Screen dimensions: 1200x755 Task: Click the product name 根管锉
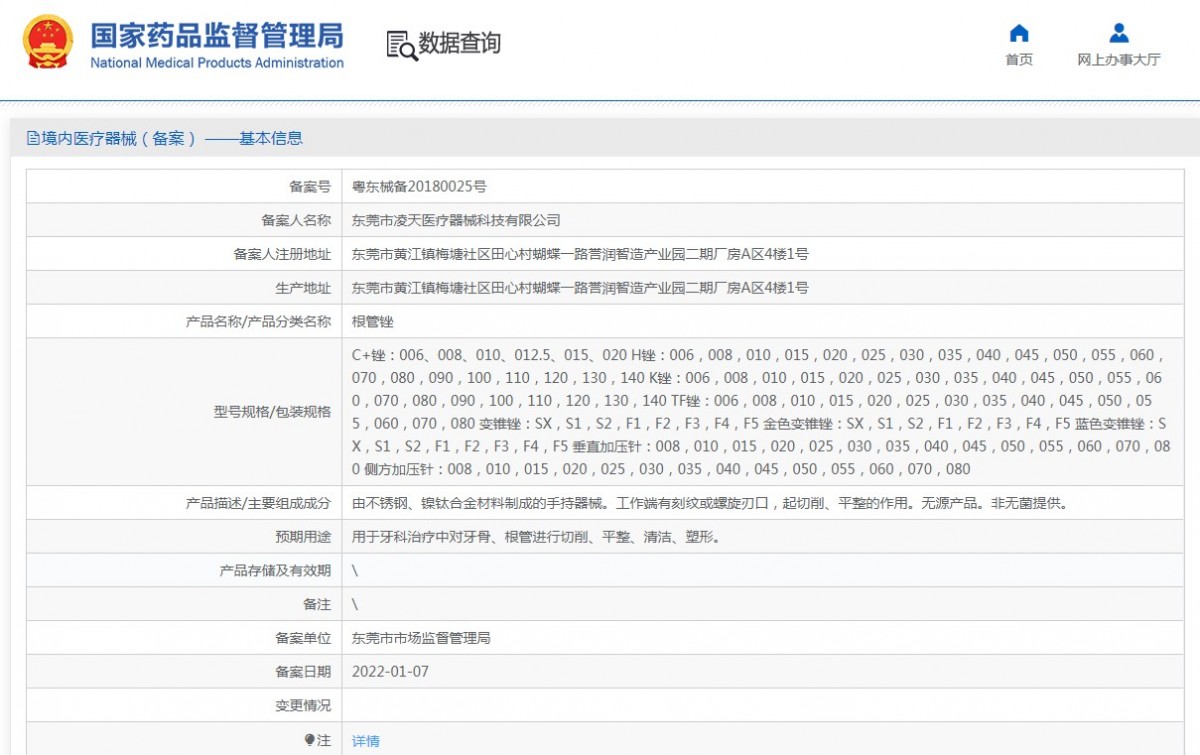pos(373,322)
